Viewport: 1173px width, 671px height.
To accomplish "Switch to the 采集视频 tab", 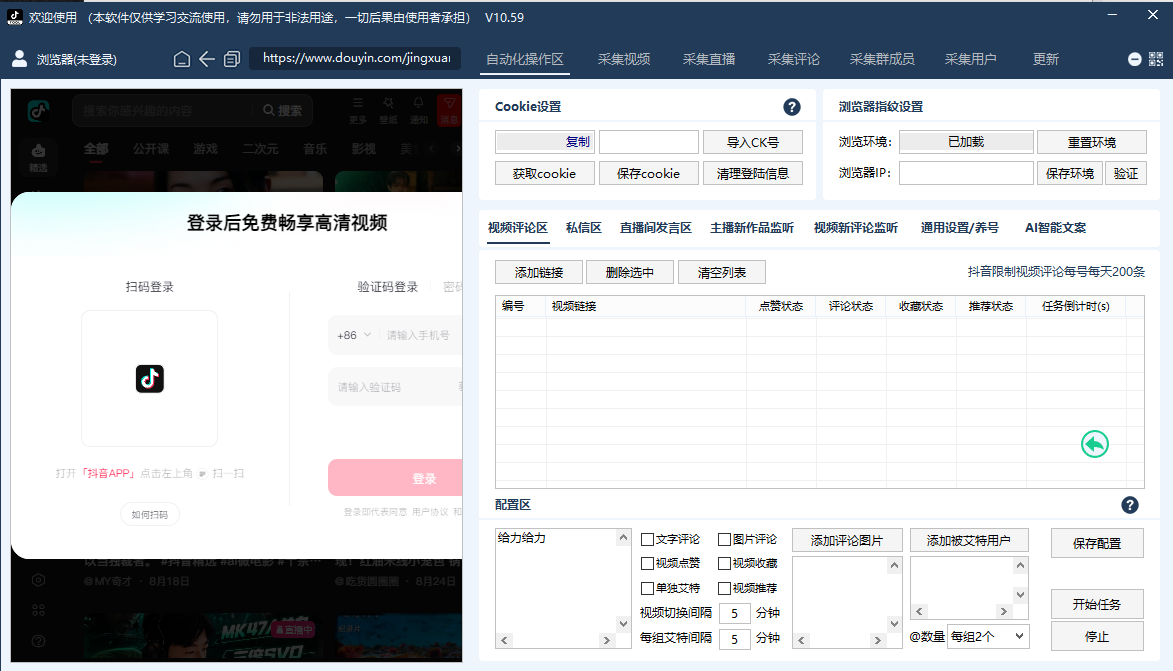I will click(624, 59).
